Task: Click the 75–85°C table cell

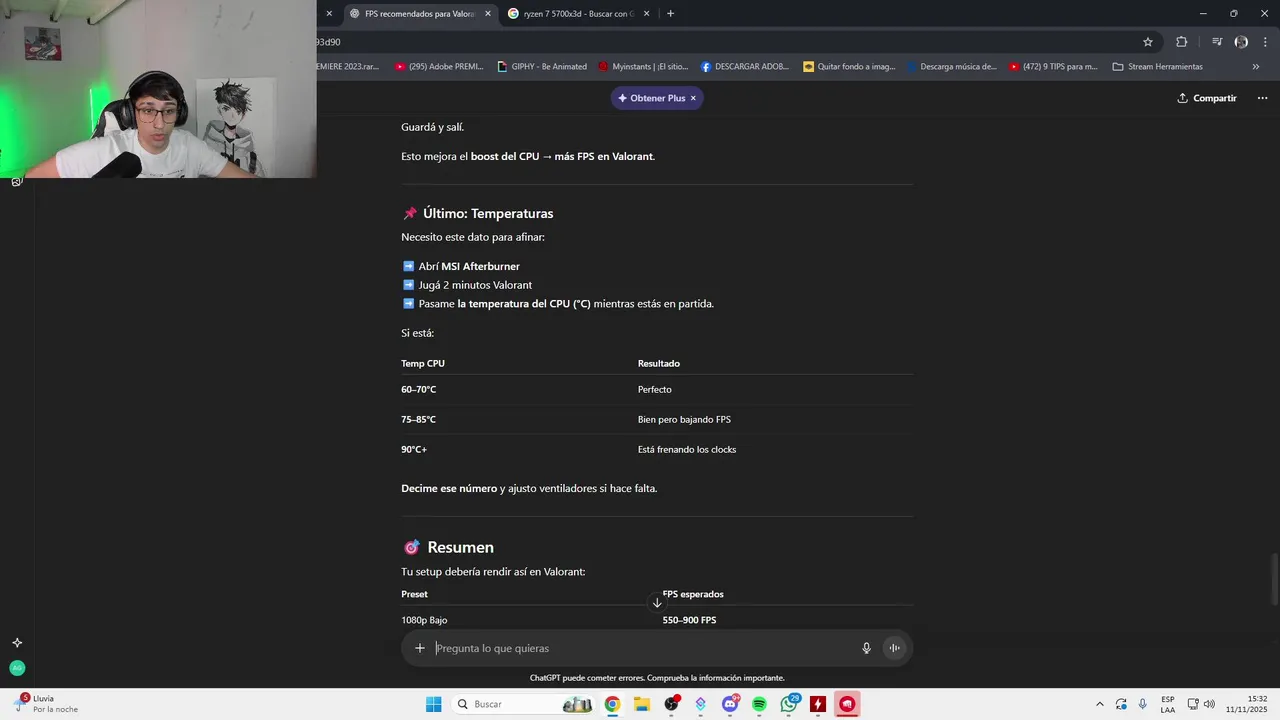Action: point(419,419)
